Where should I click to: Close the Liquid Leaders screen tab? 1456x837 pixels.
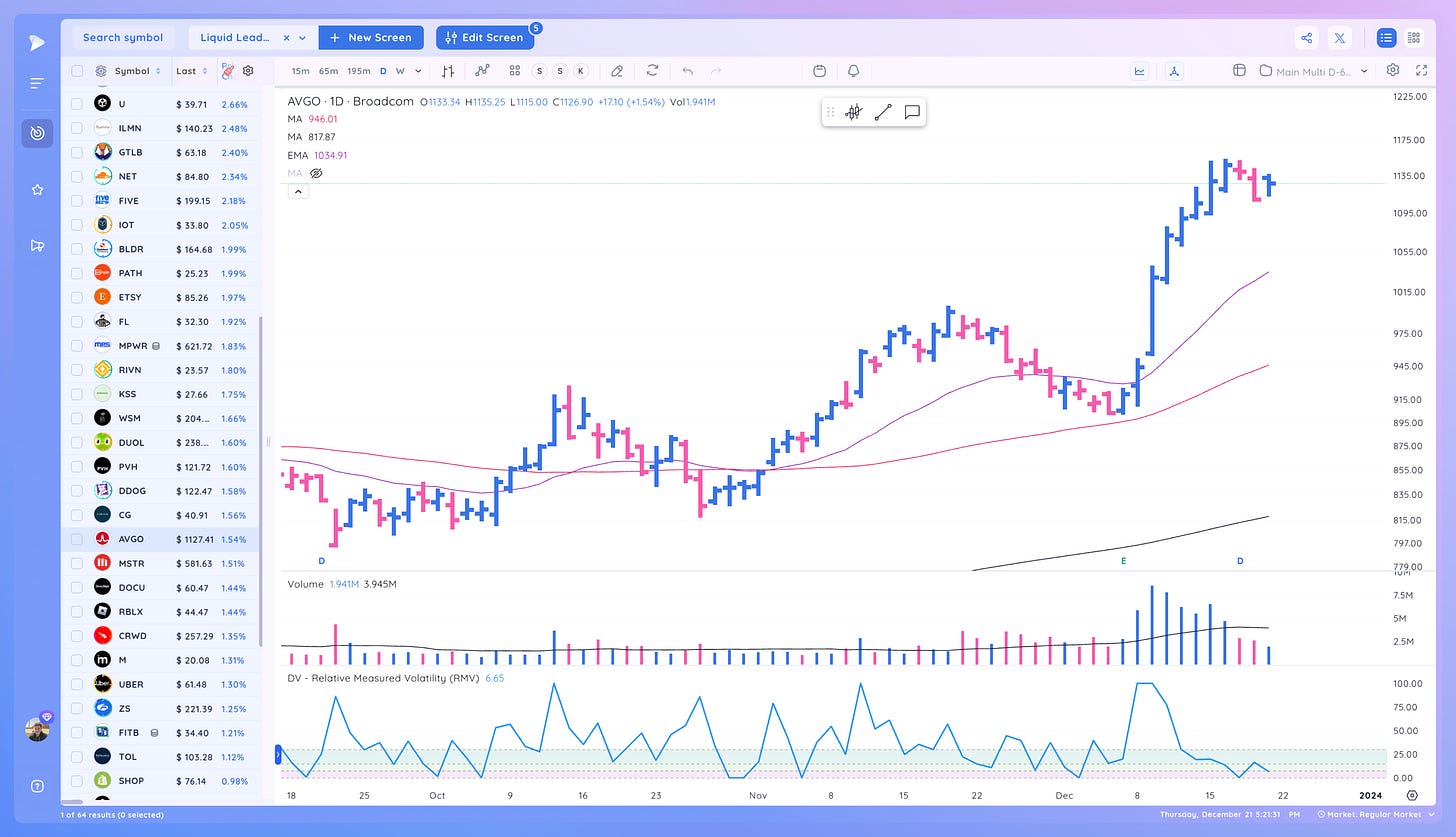(286, 38)
